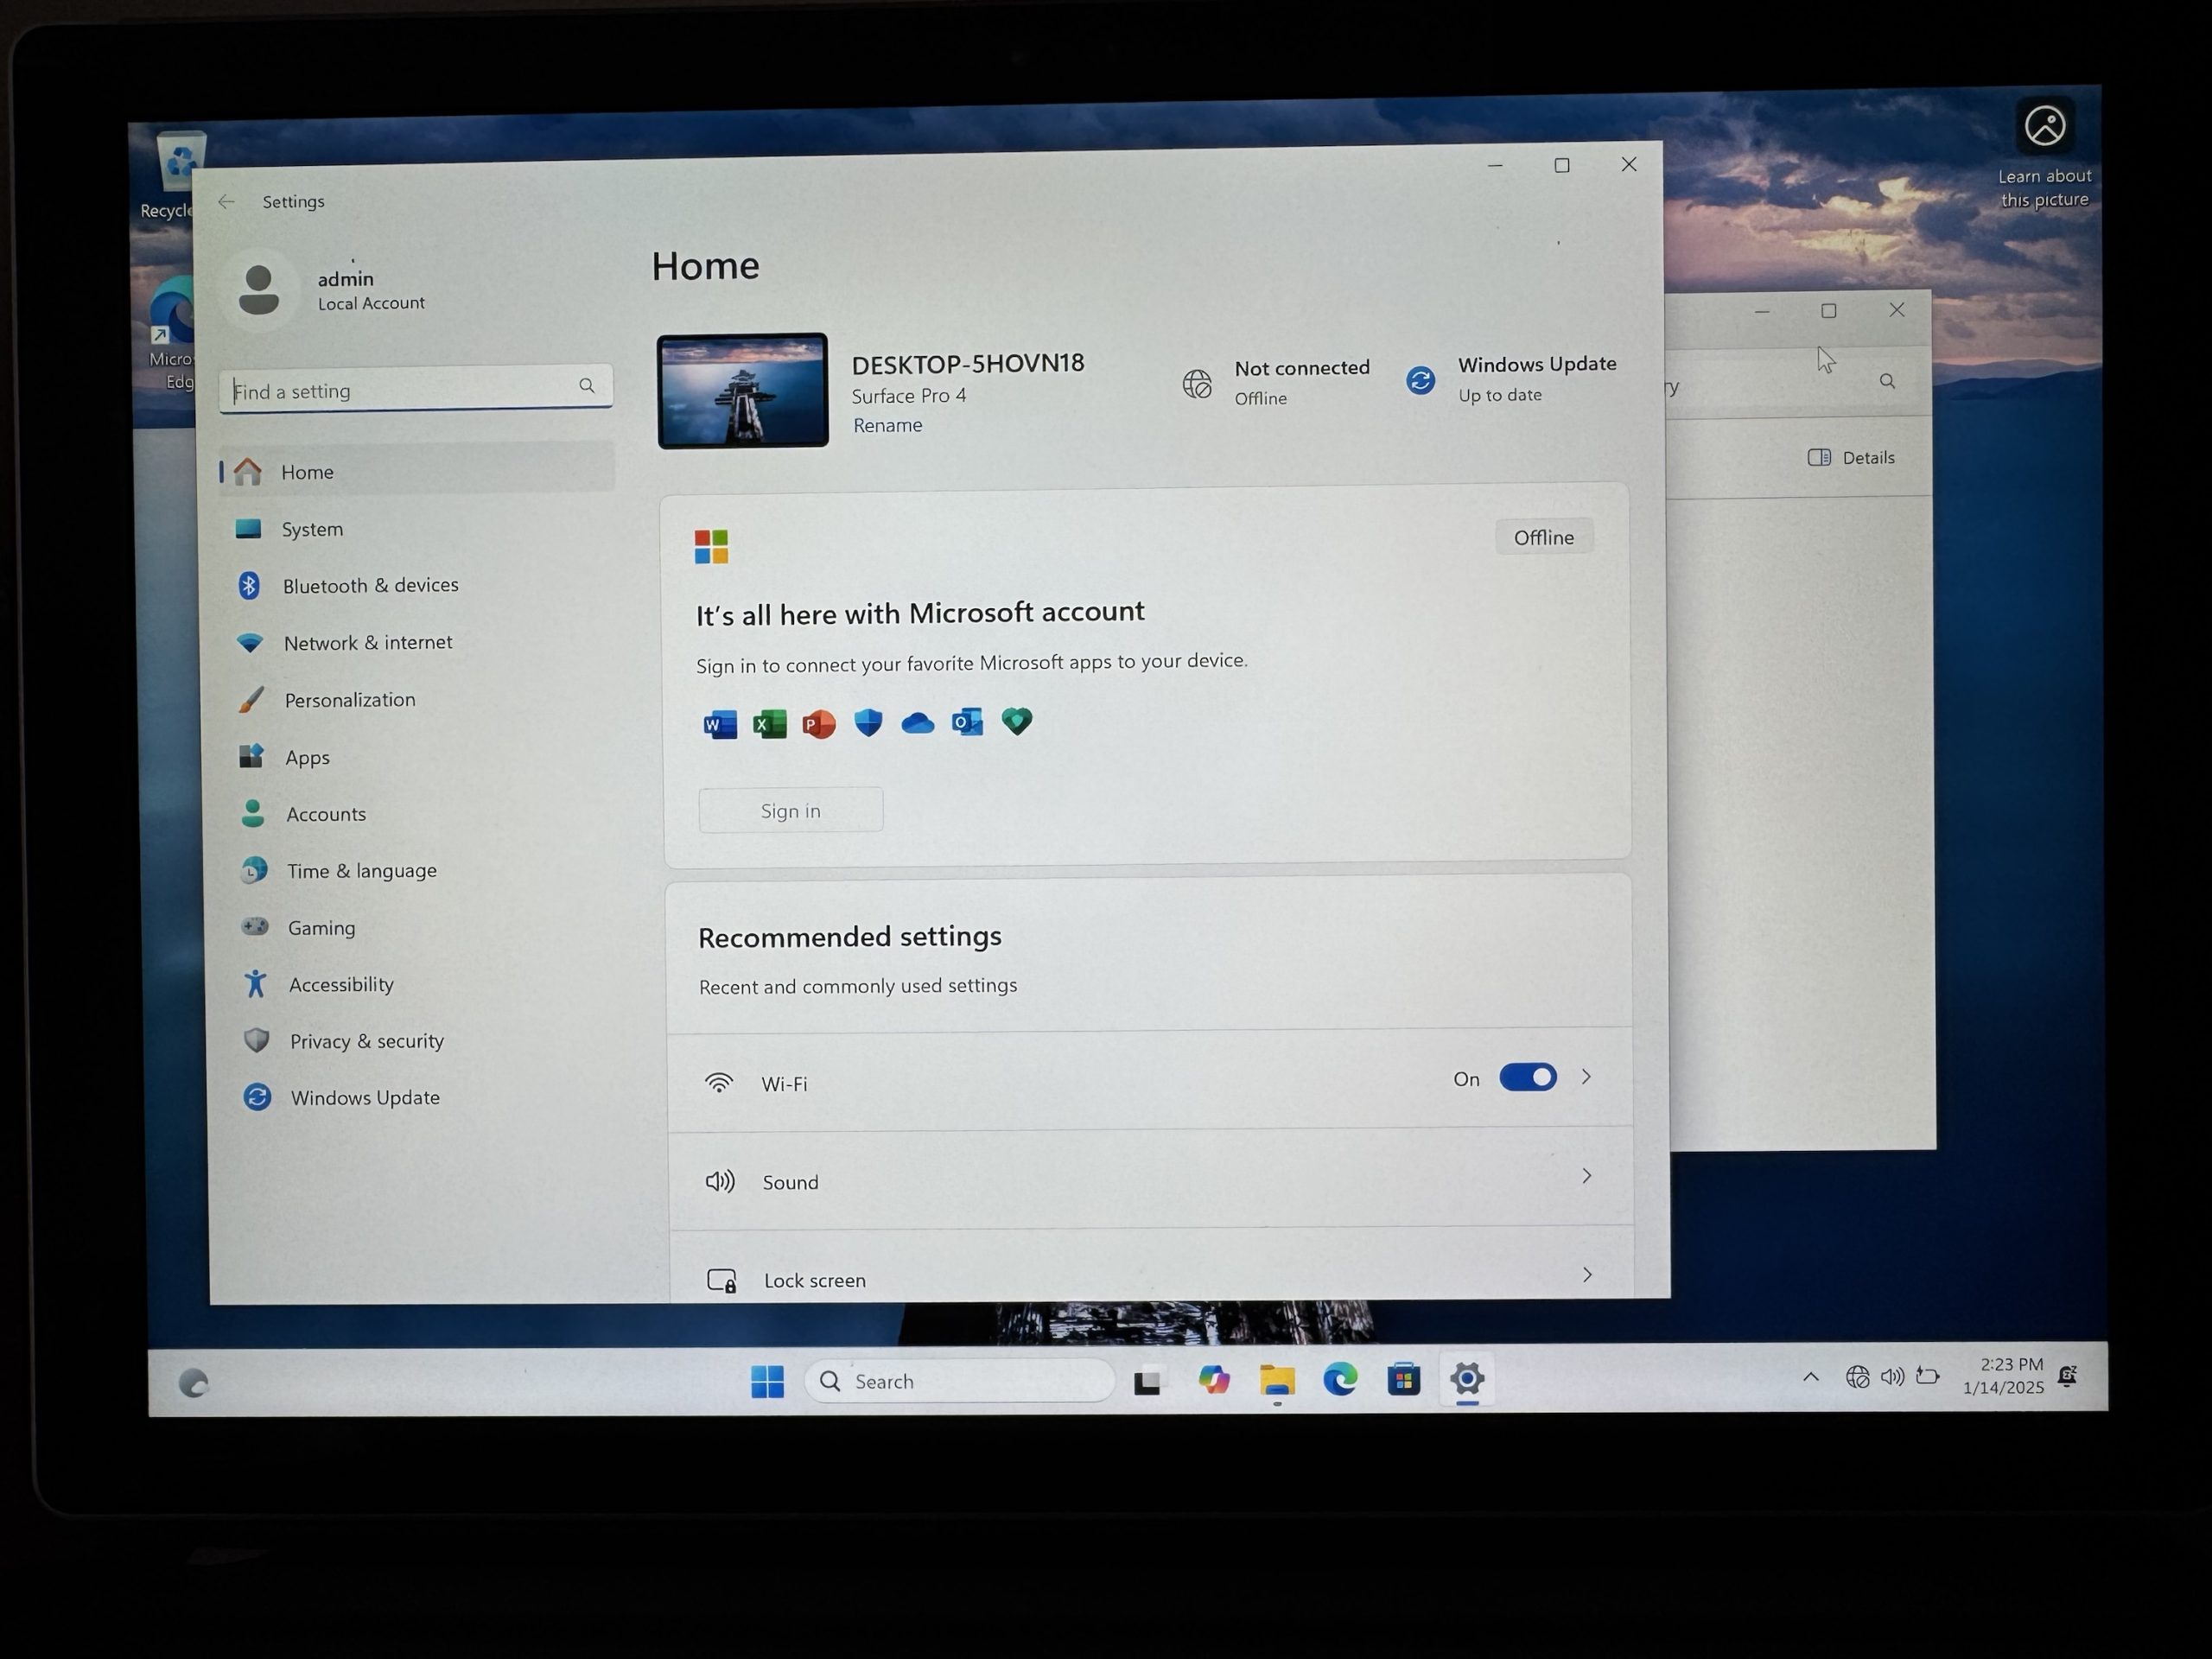Launch Copilot from the taskbar
Screen dimensions: 2212x1659
(1214, 1381)
